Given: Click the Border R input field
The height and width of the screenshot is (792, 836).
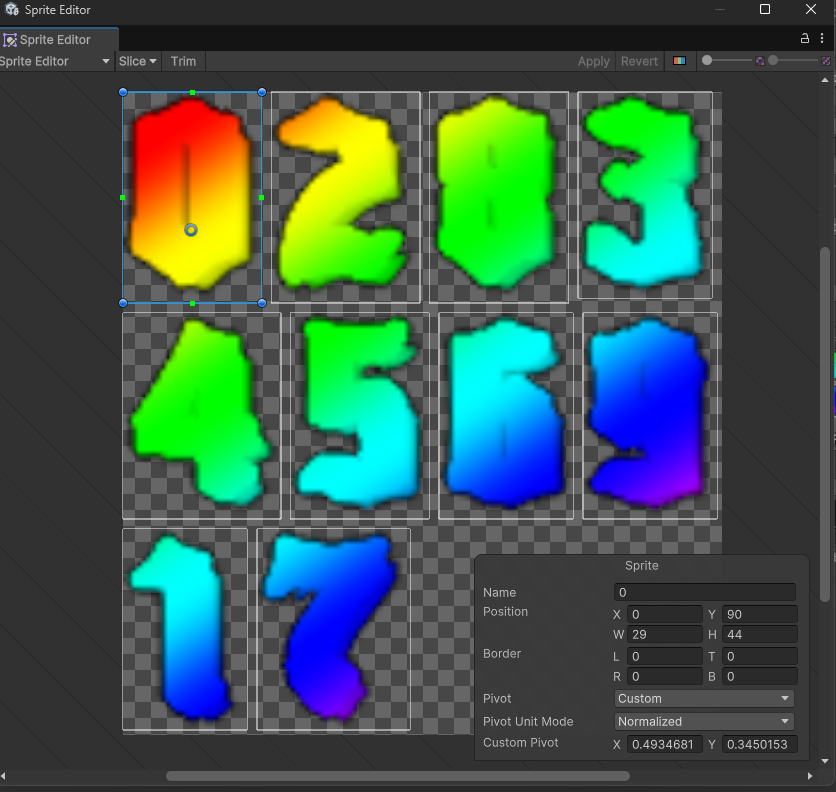Looking at the screenshot, I should [x=664, y=676].
